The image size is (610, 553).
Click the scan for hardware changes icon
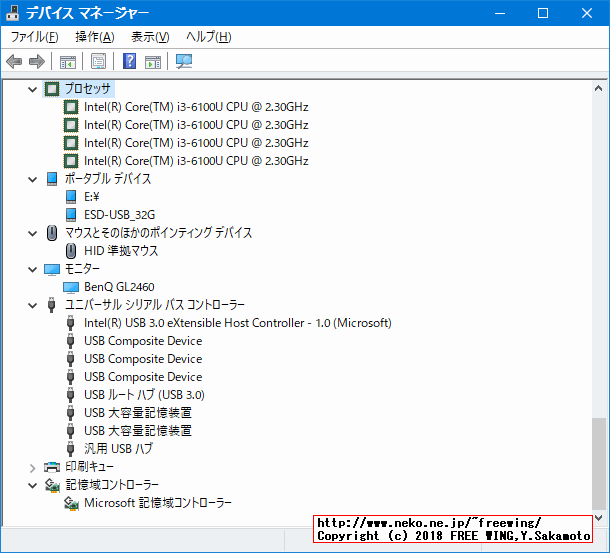(184, 61)
